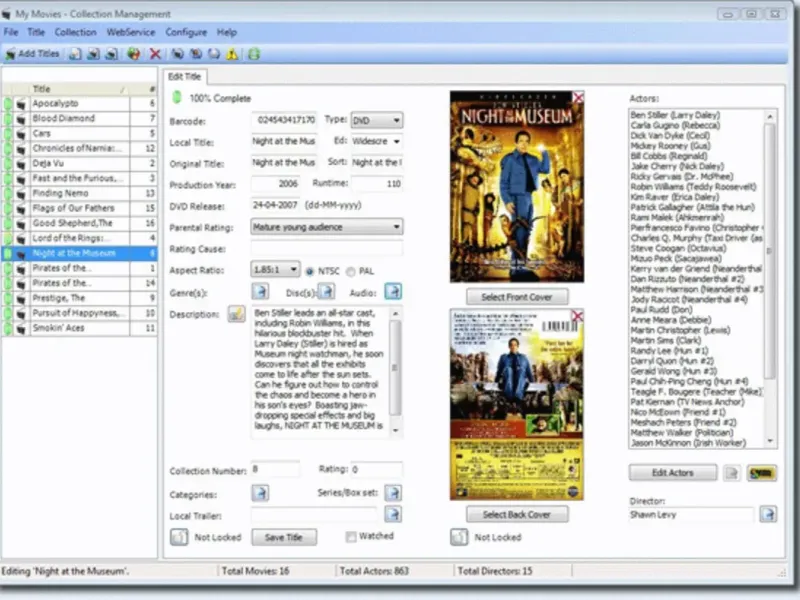Click the Actors list scroll up arrow
The image size is (800, 600).
pos(770,116)
